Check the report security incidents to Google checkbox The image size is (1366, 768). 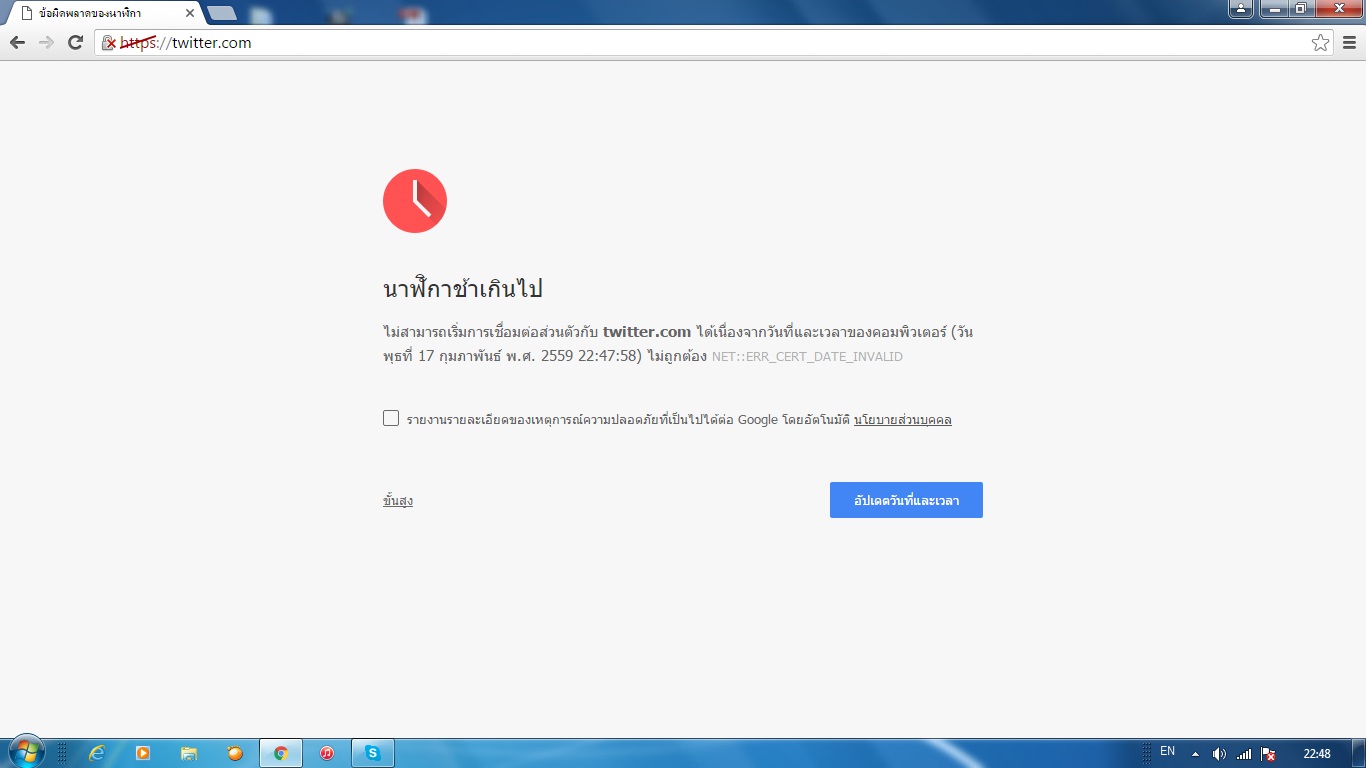[x=391, y=418]
